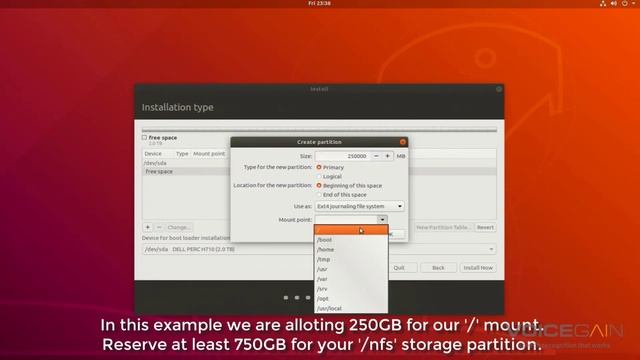Screen dimensions: 640x360
Task: Choose /var from mount point list
Action: click(351, 279)
